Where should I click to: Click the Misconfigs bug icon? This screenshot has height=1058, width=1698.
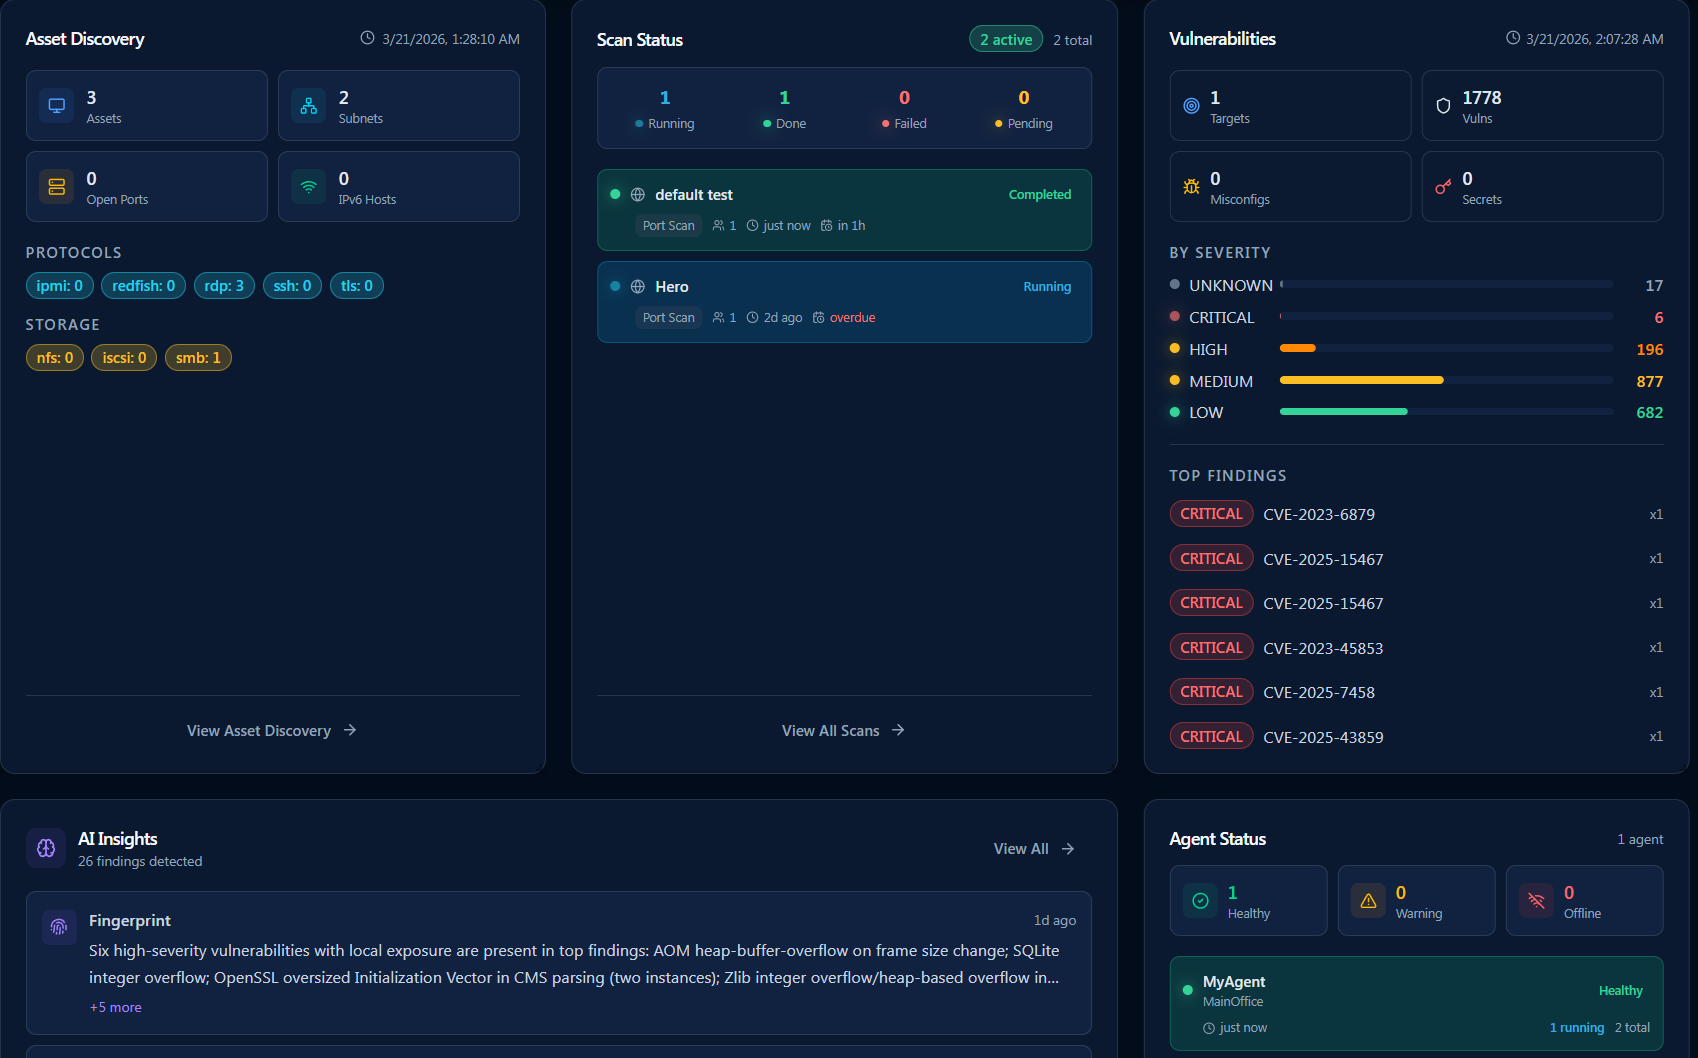click(1191, 187)
